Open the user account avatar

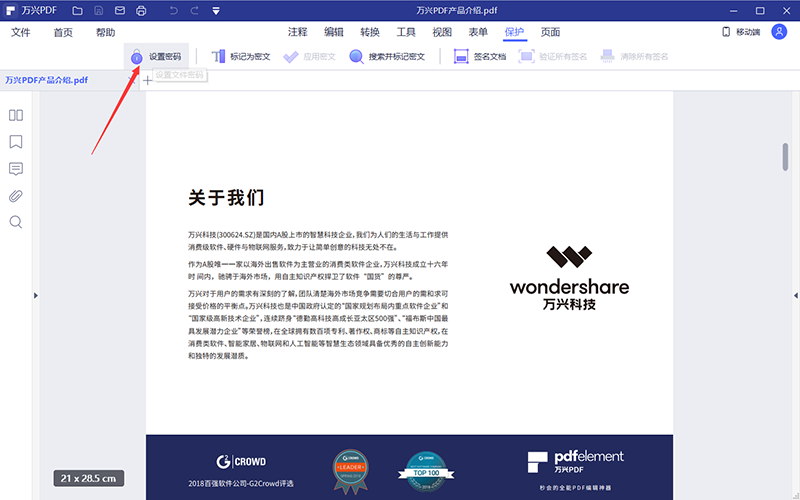click(779, 32)
